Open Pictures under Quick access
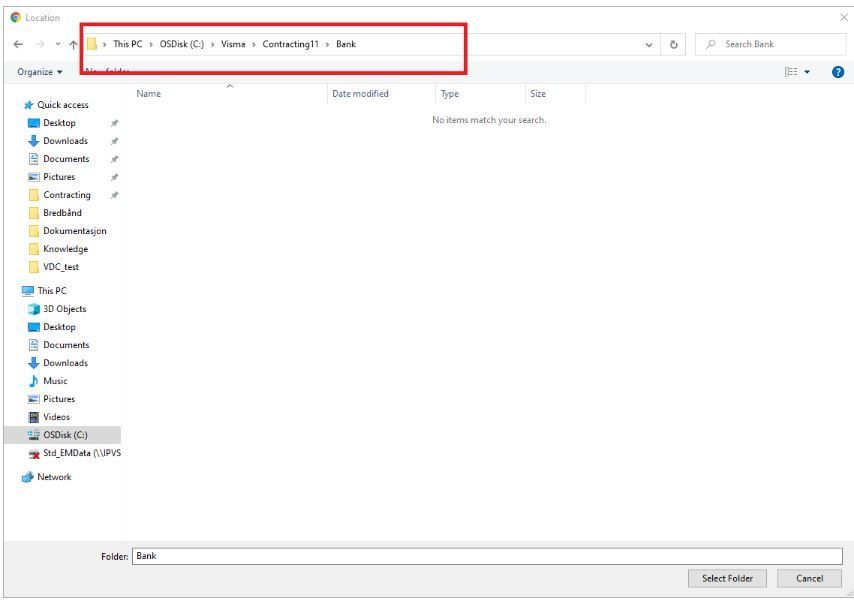This screenshot has width=854, height=600. coord(59,177)
